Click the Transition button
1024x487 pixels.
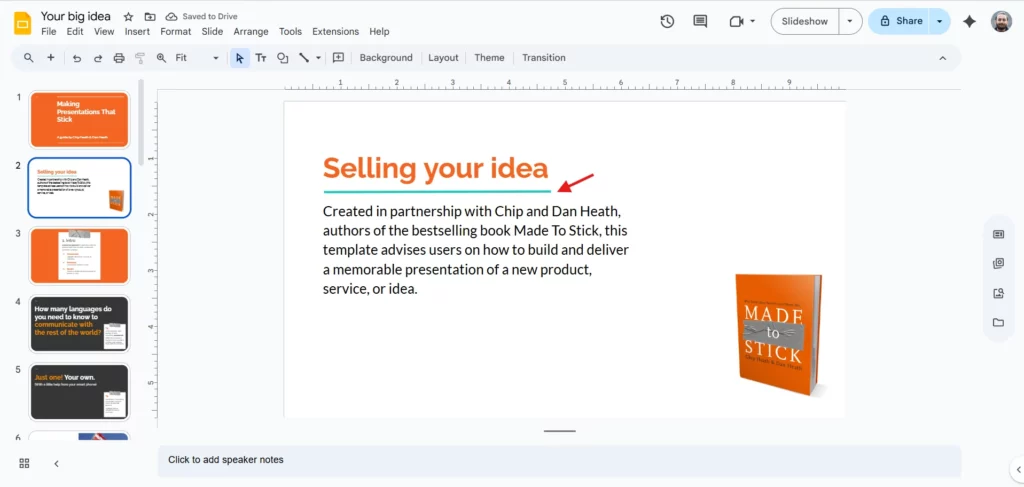(544, 57)
